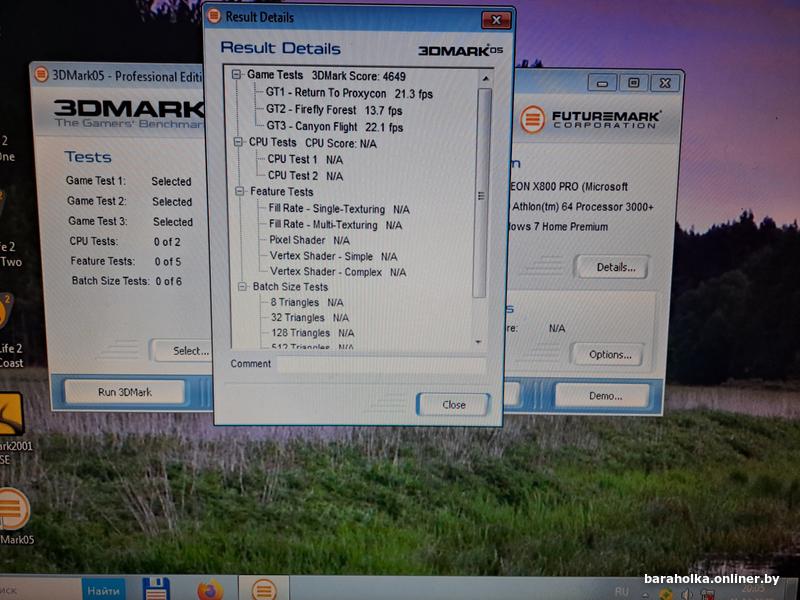
Task: Click the "Game Test 3:" label in Tests
Action: pos(98,221)
